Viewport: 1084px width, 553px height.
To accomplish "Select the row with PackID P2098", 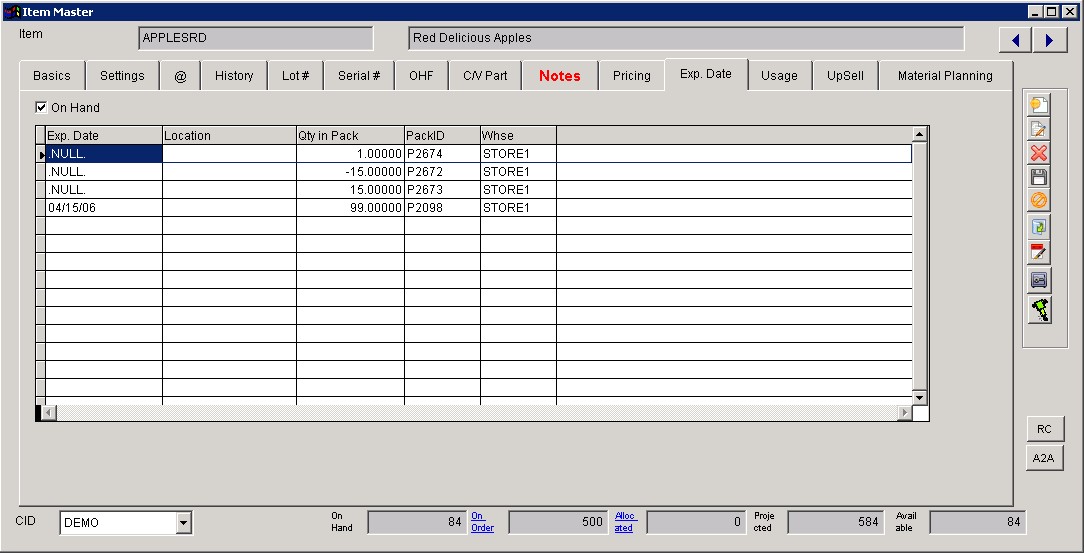I will (442, 208).
